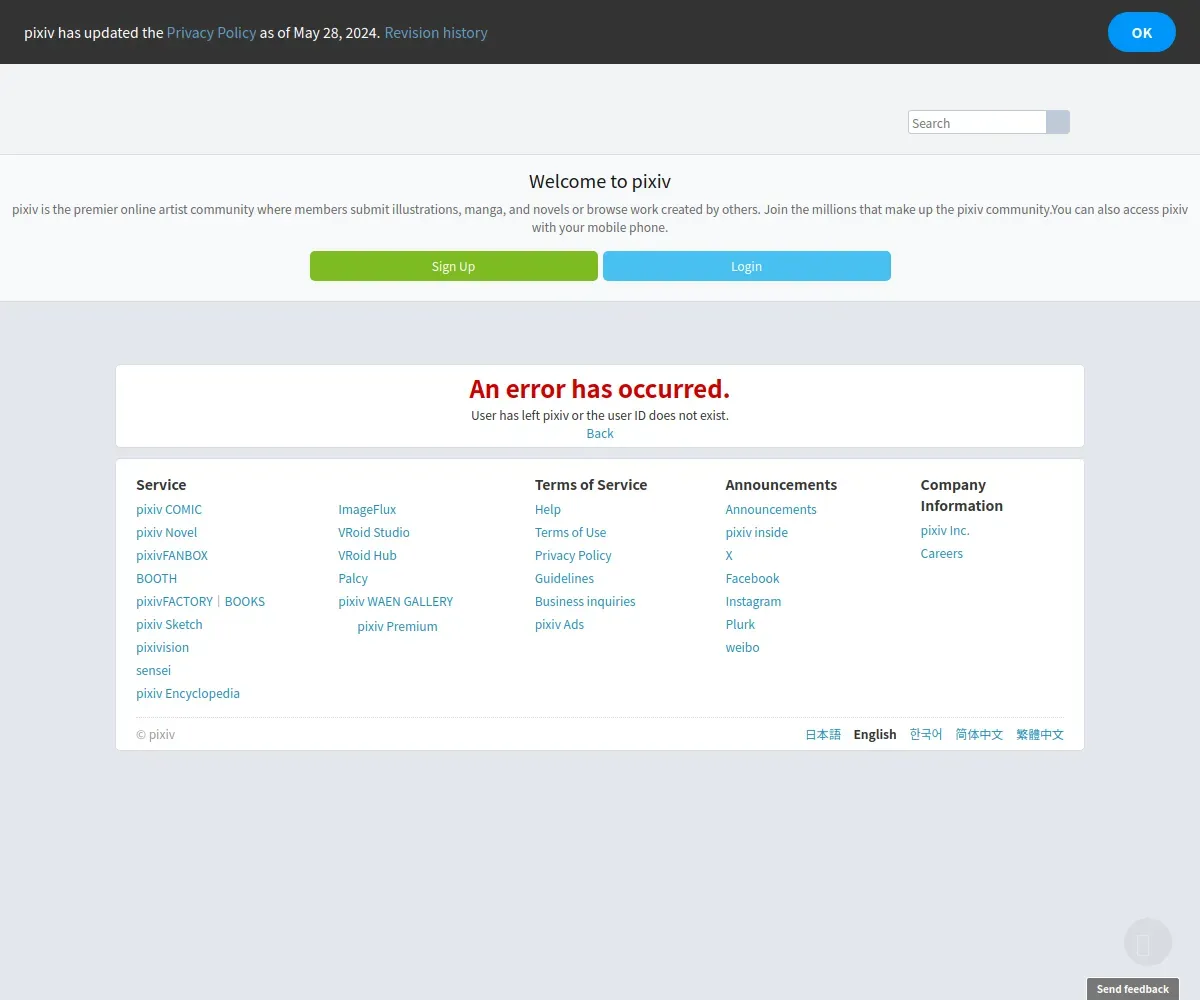This screenshot has height=1000, width=1200.
Task: Open Business inquiries link
Action: (x=585, y=601)
